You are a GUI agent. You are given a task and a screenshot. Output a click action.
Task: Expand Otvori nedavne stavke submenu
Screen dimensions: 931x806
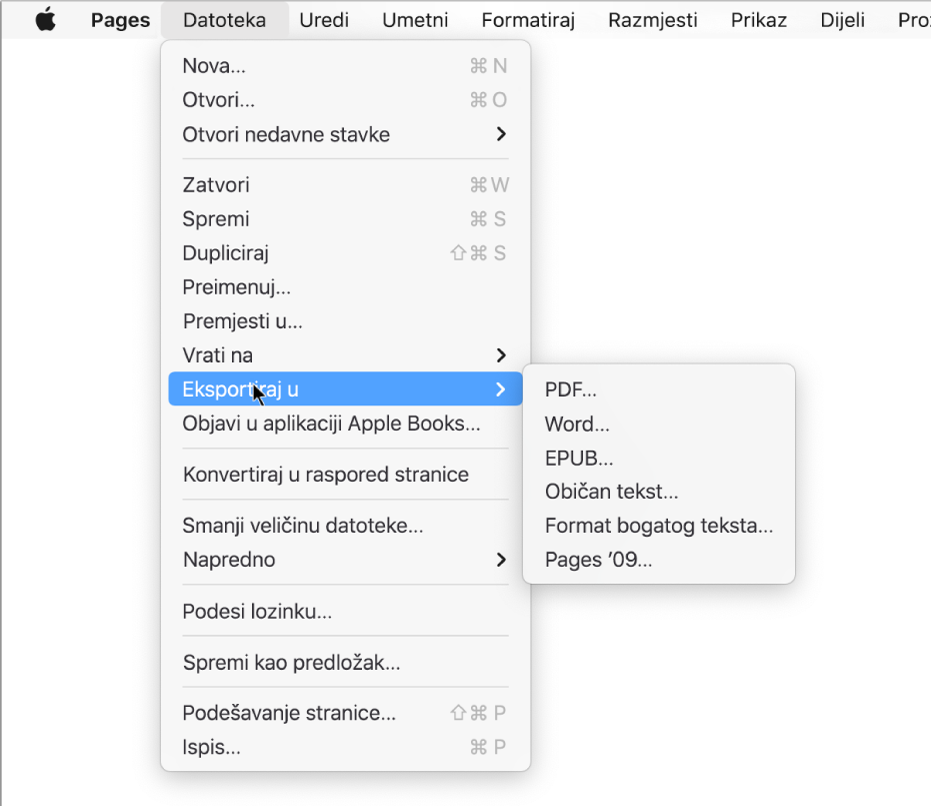346,134
